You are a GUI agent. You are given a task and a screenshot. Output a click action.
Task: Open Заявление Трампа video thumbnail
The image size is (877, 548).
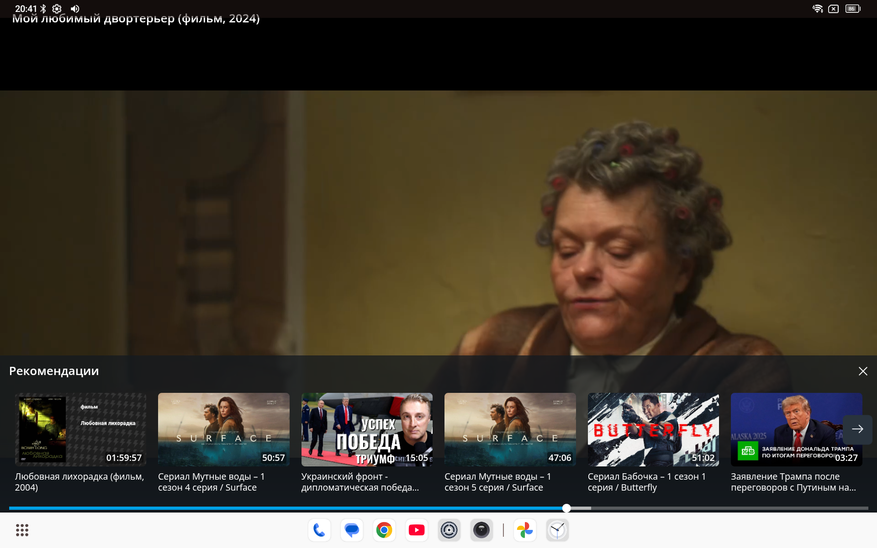(796, 429)
